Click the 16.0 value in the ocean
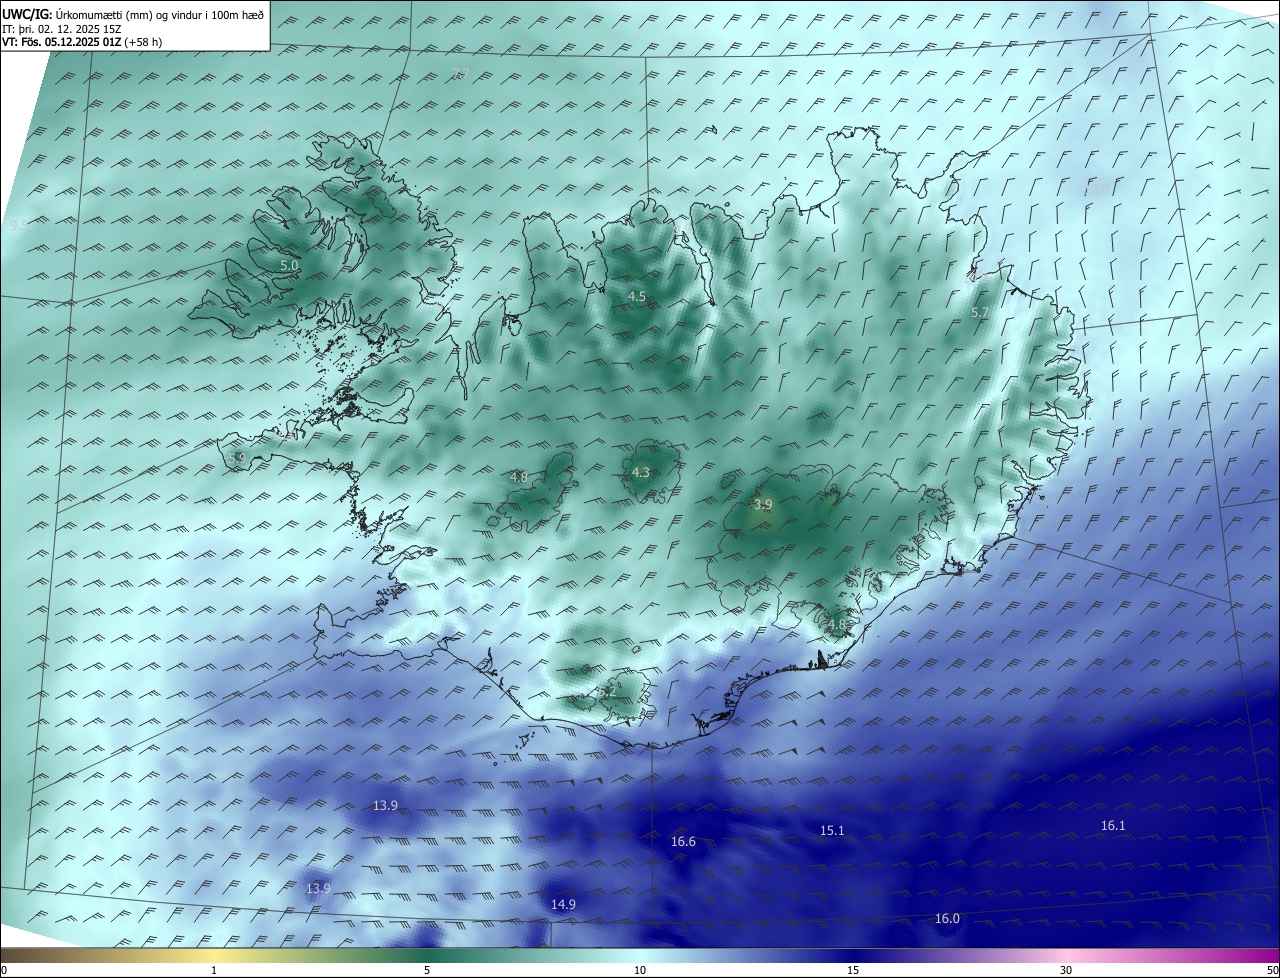 [x=947, y=918]
